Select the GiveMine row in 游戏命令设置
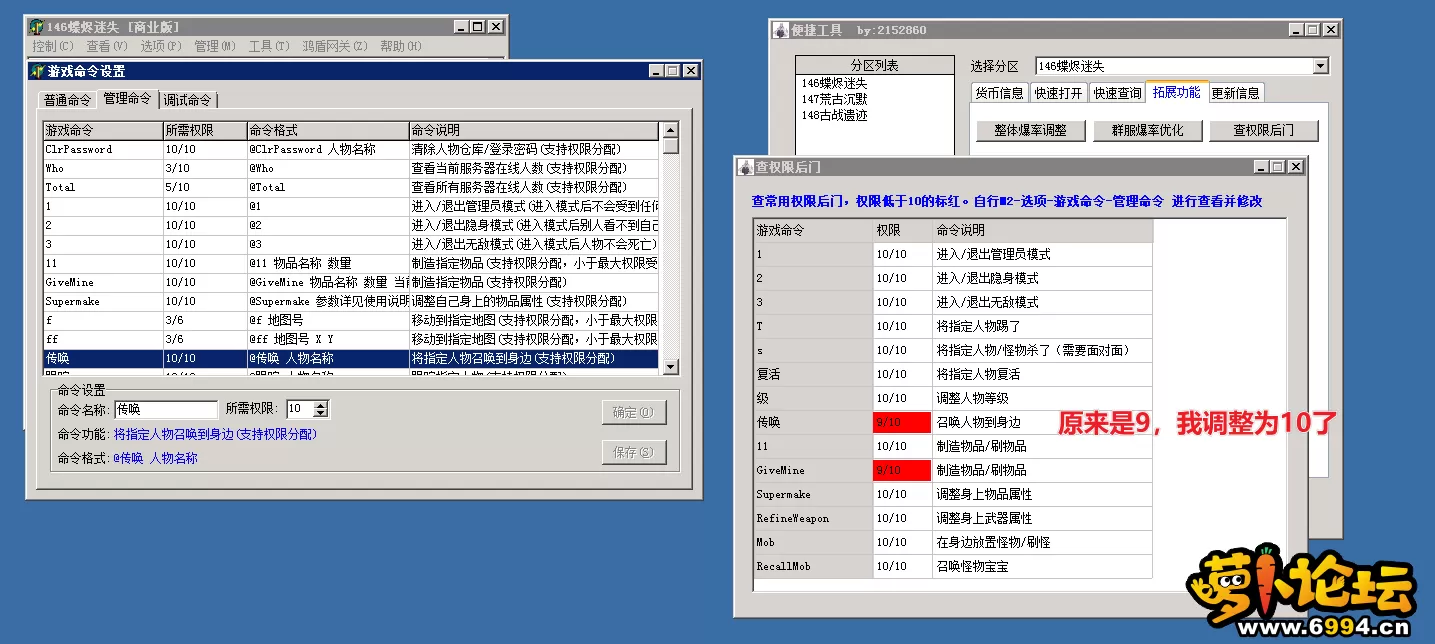Viewport: 1435px width, 644px height. (351, 282)
